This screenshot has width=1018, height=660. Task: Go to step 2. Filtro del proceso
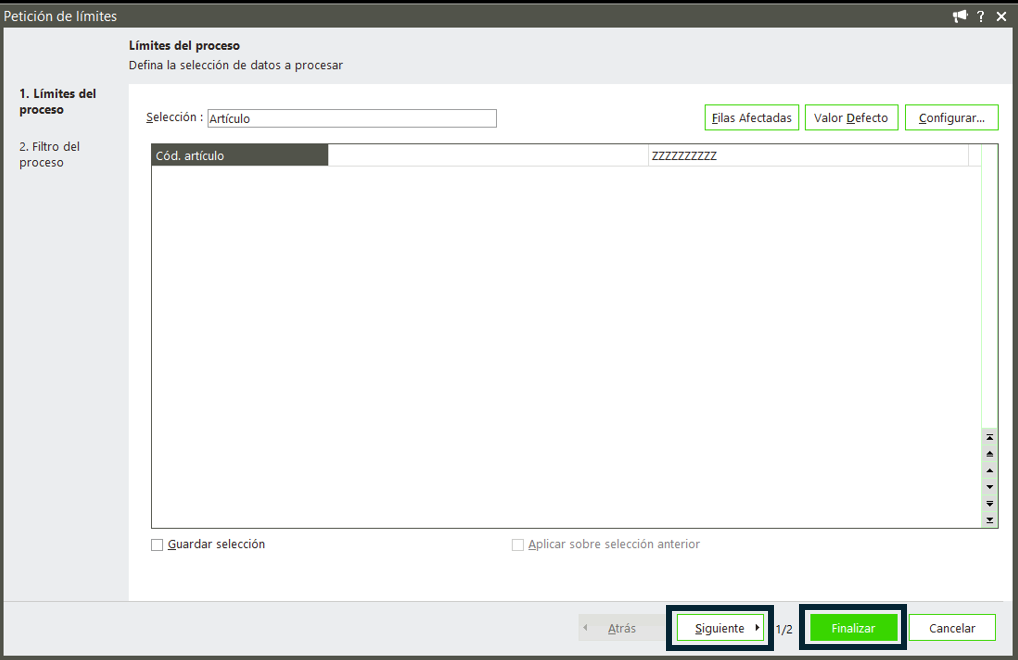[49, 154]
